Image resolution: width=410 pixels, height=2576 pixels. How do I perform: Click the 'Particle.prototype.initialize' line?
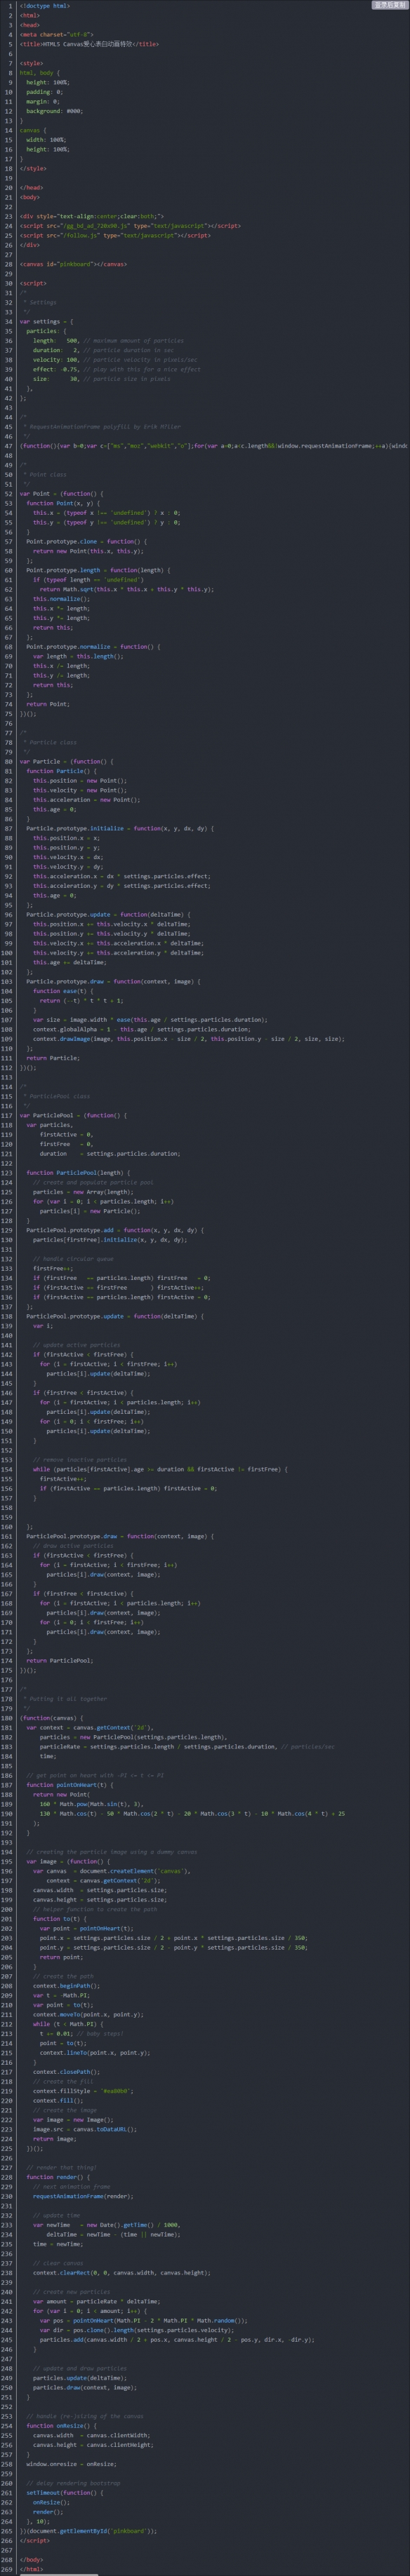coord(120,829)
